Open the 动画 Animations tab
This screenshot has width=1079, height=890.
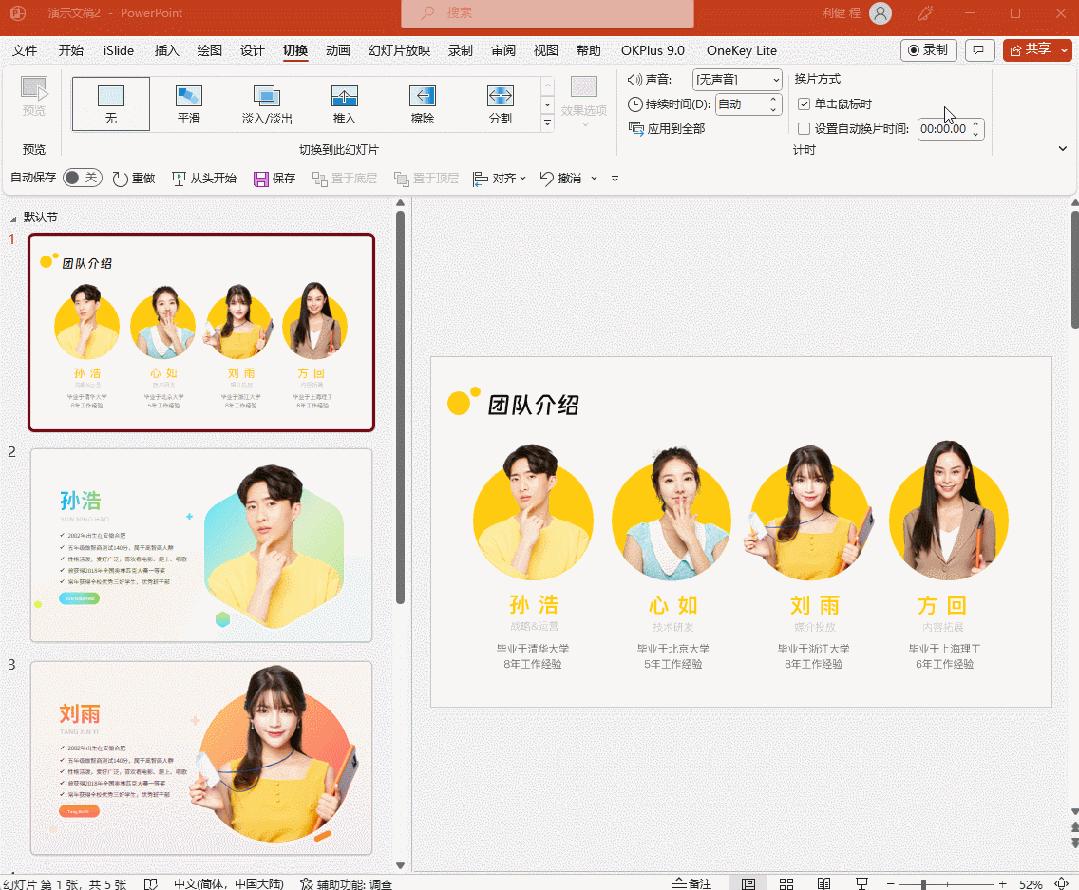coord(338,51)
